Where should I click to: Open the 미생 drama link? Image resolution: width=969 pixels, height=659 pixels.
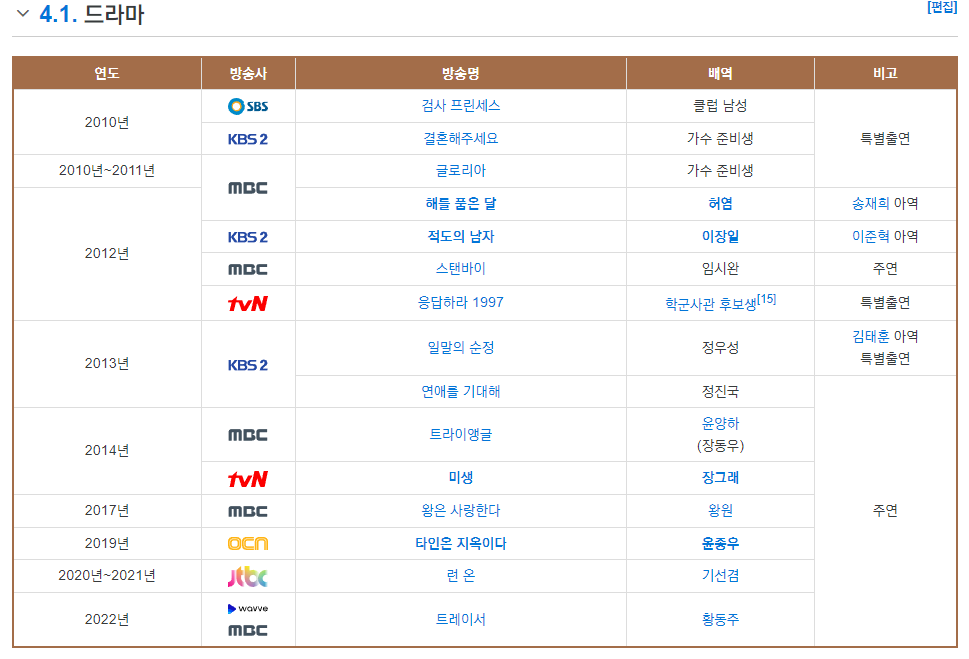(461, 478)
